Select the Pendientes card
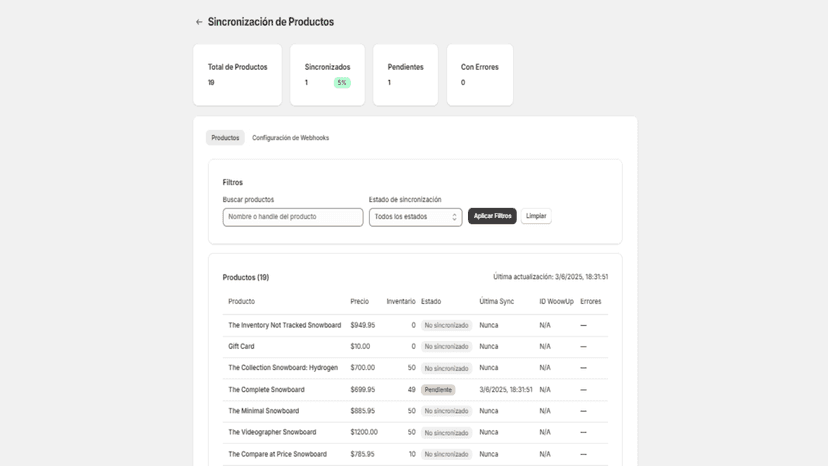Screen dimensions: 828x466 pos(406,75)
